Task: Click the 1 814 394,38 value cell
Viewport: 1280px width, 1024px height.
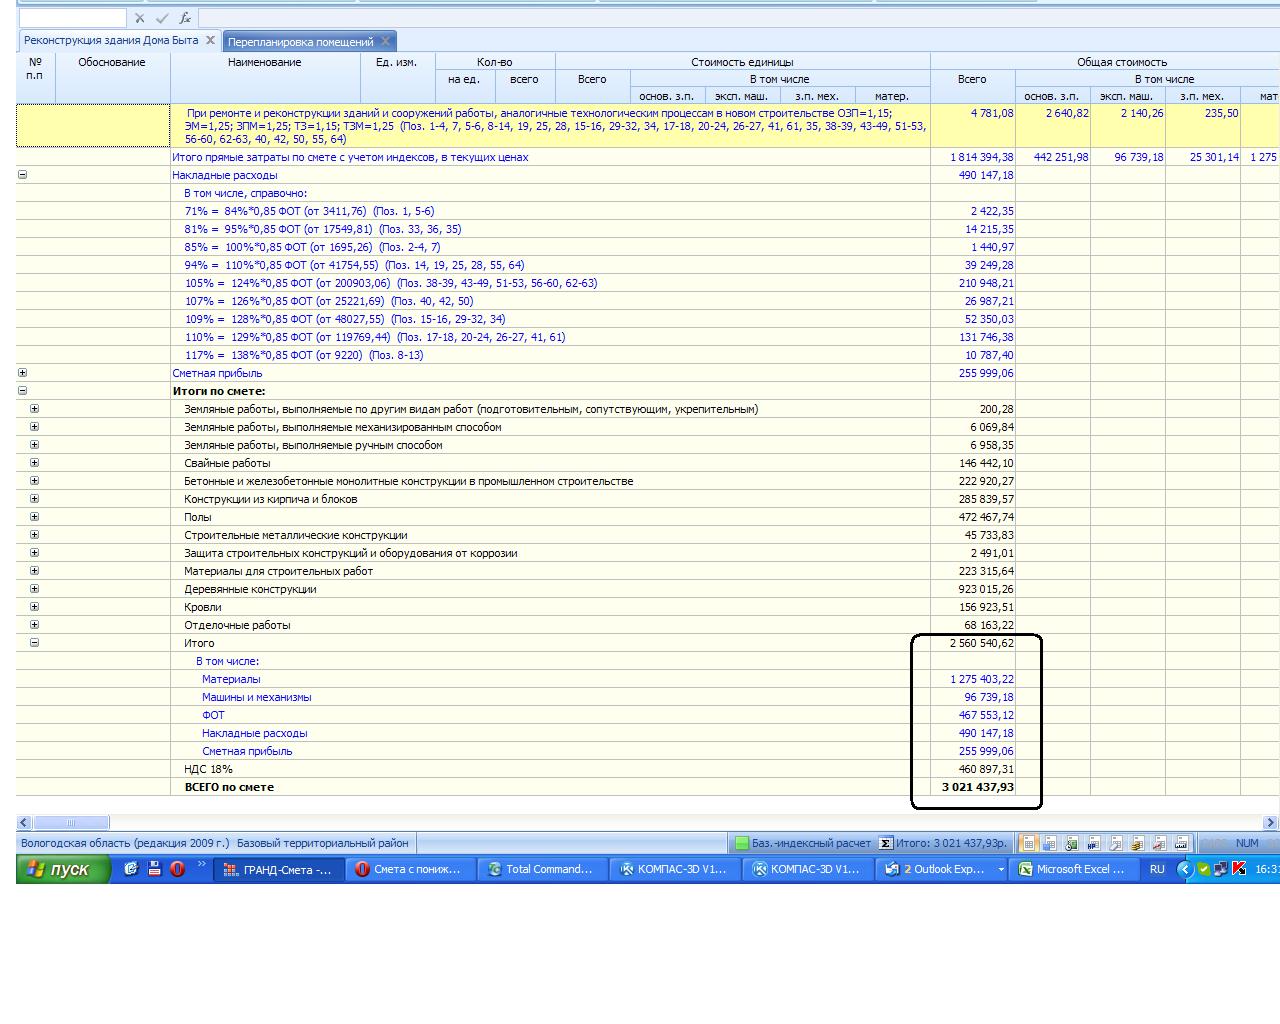Action: (x=973, y=157)
